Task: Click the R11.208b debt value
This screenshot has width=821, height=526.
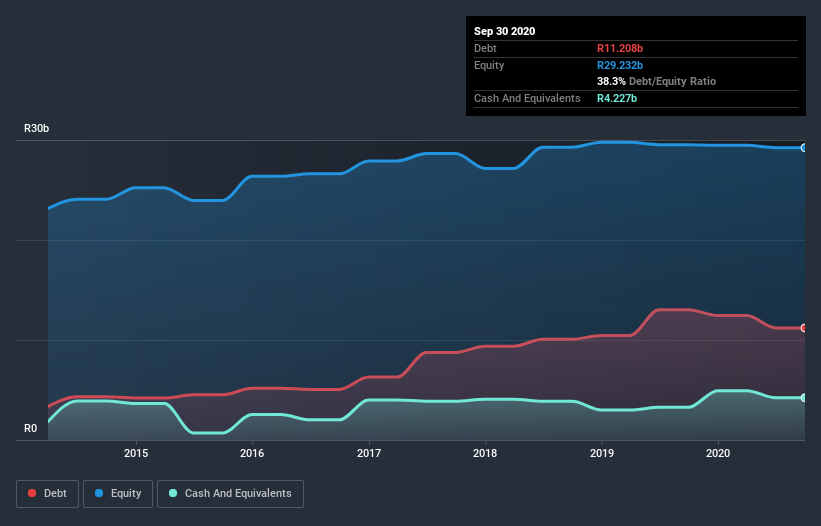Action: (620, 48)
